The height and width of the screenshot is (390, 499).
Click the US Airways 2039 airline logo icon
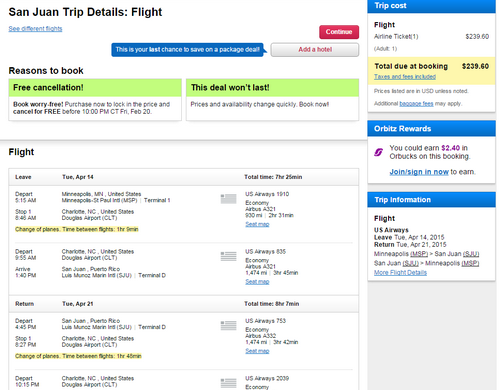(228, 383)
